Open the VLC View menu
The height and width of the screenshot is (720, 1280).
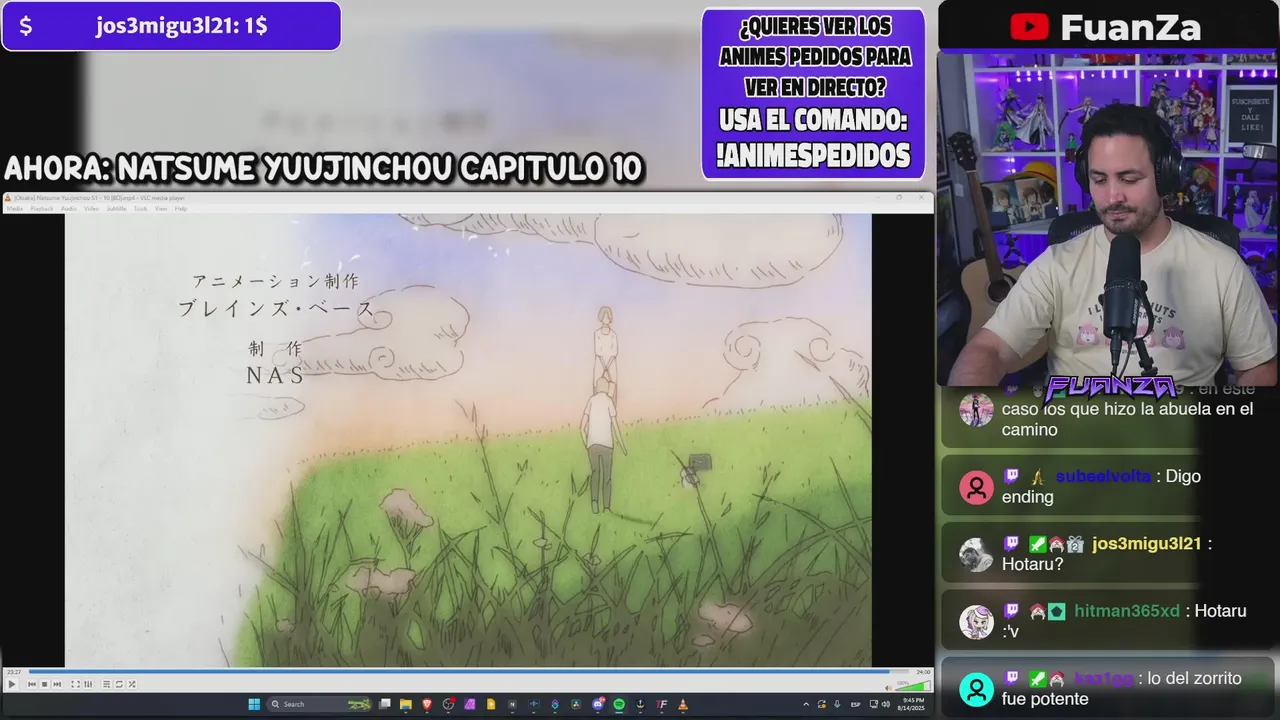click(161, 209)
